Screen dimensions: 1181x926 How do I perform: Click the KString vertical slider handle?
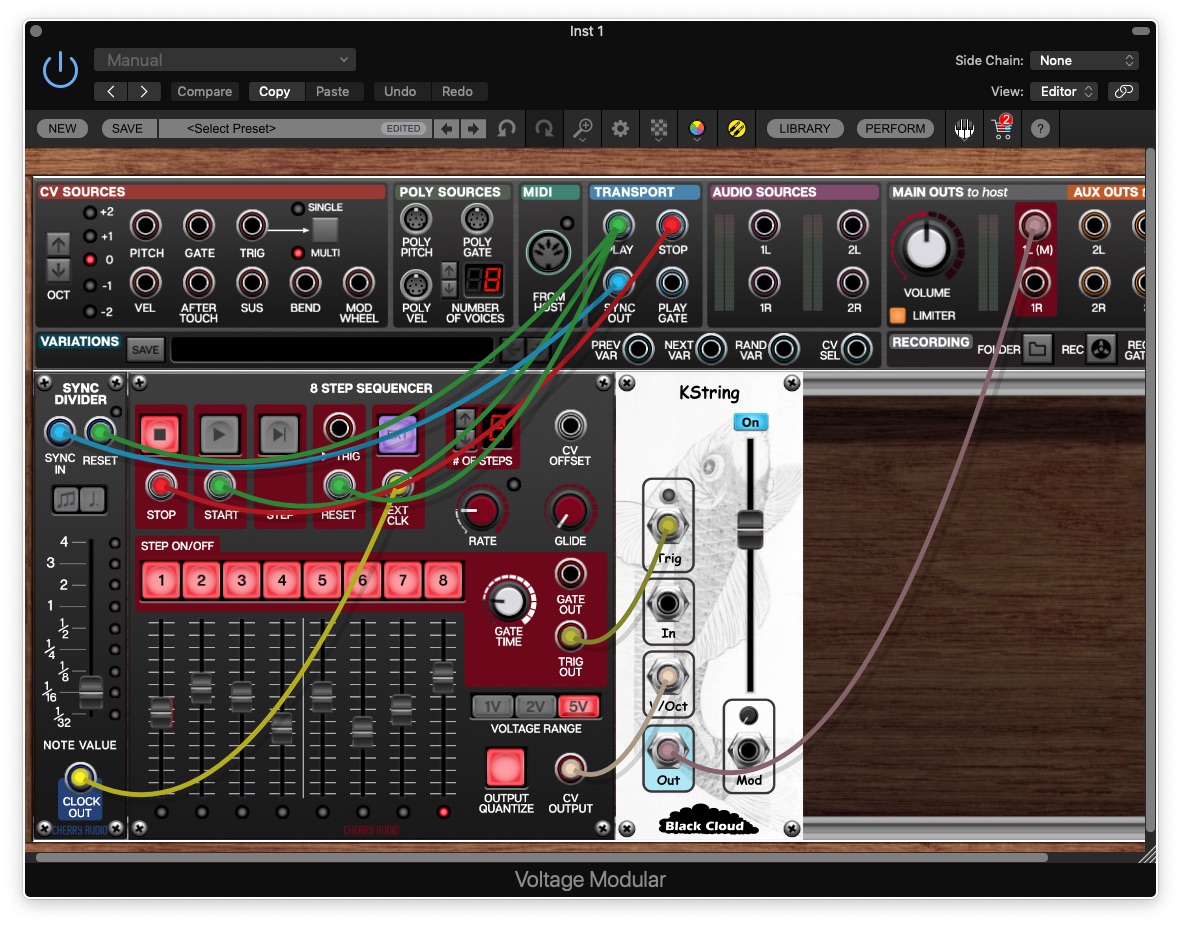(x=749, y=528)
